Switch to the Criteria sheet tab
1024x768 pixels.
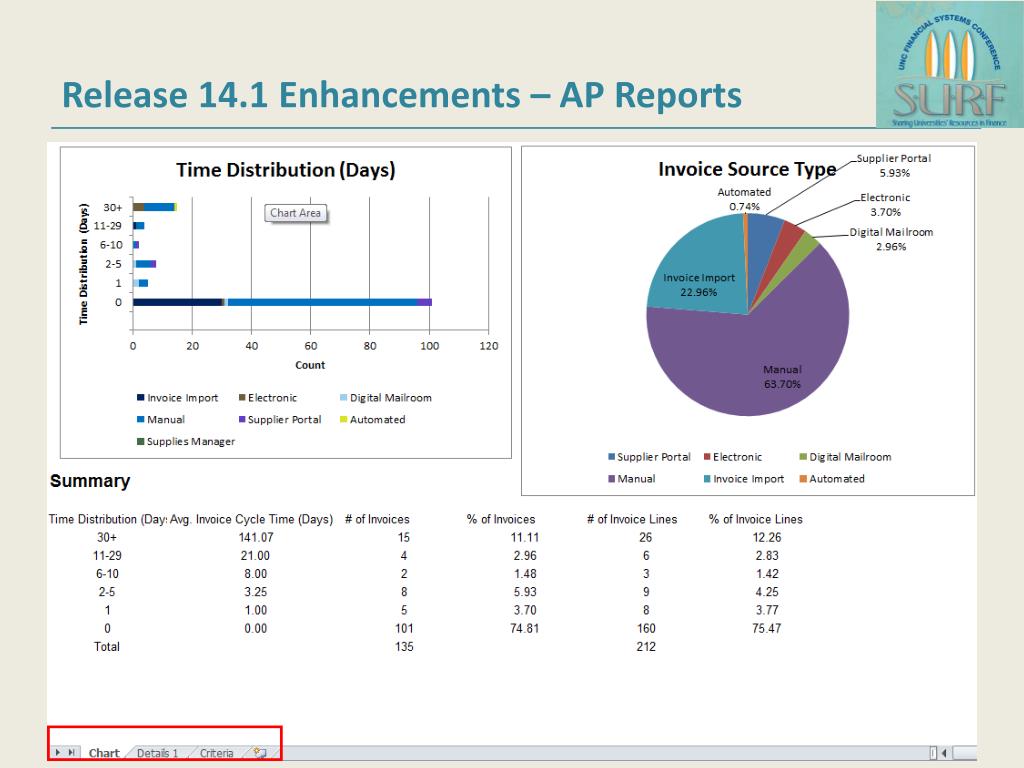pyautogui.click(x=216, y=753)
